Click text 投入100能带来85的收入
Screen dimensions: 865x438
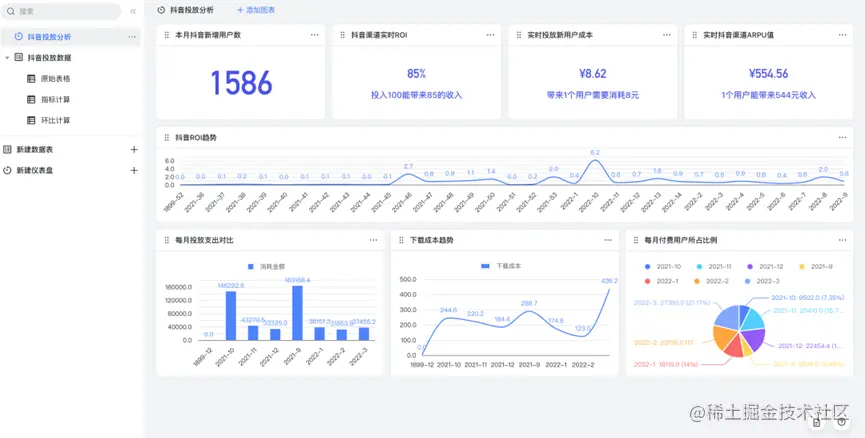click(417, 95)
